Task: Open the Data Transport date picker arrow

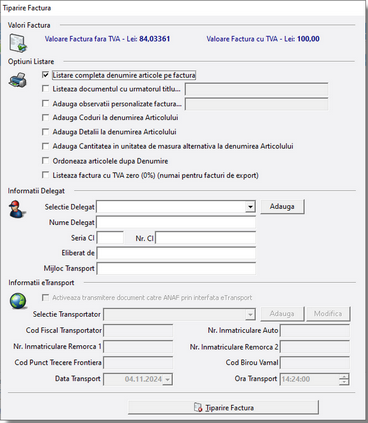Action: point(168,379)
